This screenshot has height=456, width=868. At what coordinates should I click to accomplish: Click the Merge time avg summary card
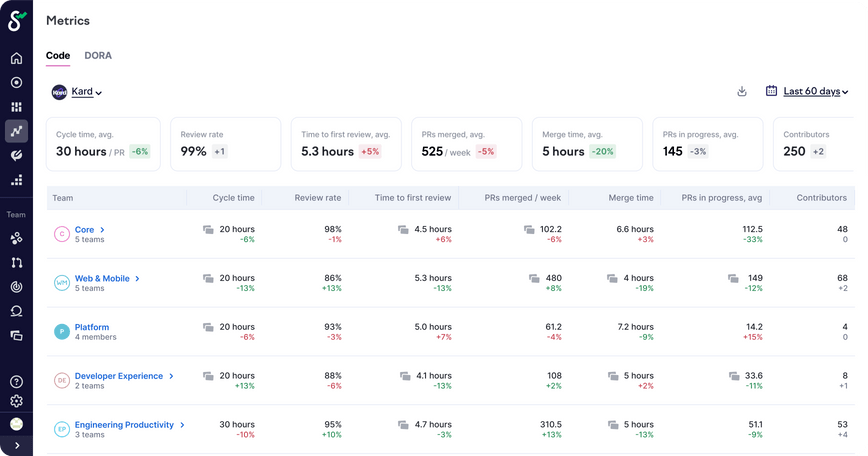tap(587, 144)
